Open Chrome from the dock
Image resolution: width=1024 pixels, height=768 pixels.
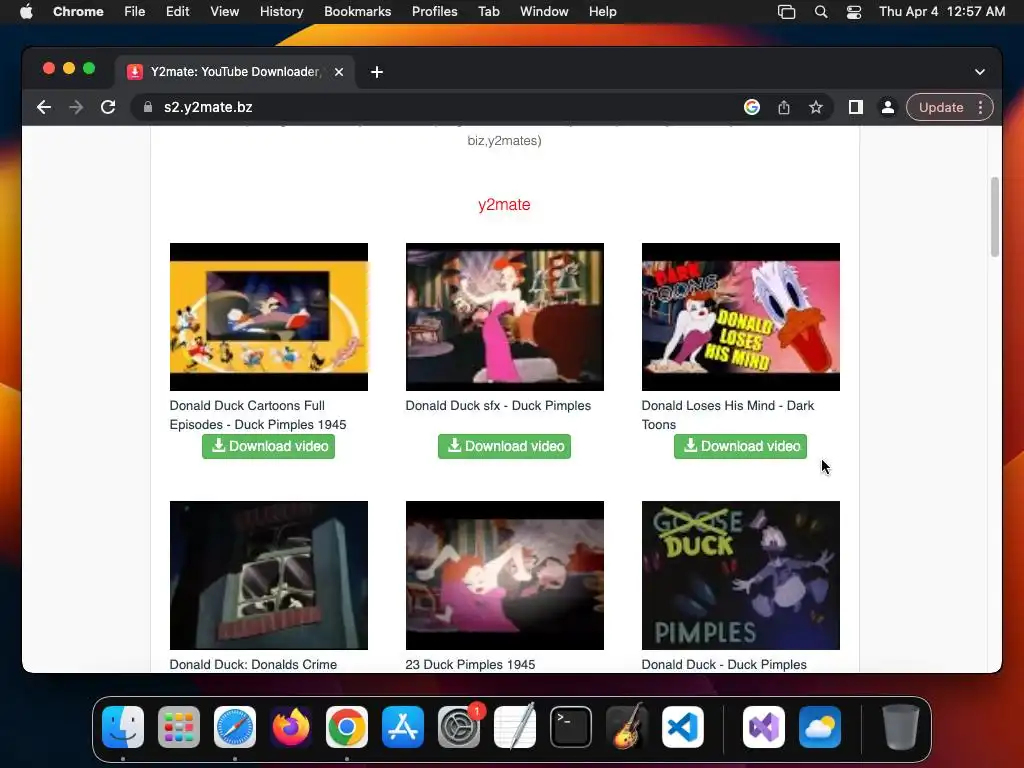pyautogui.click(x=347, y=727)
